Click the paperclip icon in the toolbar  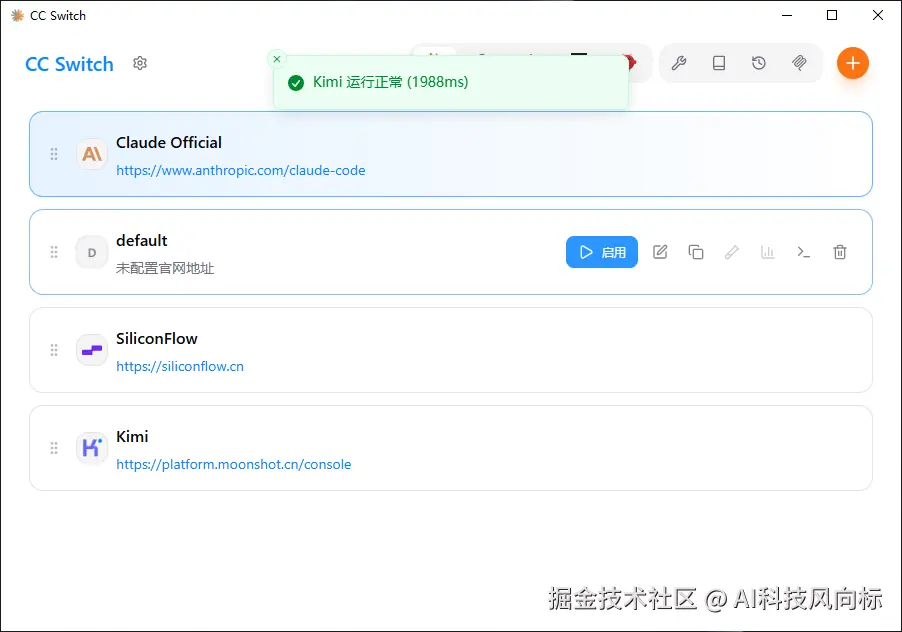pos(799,62)
